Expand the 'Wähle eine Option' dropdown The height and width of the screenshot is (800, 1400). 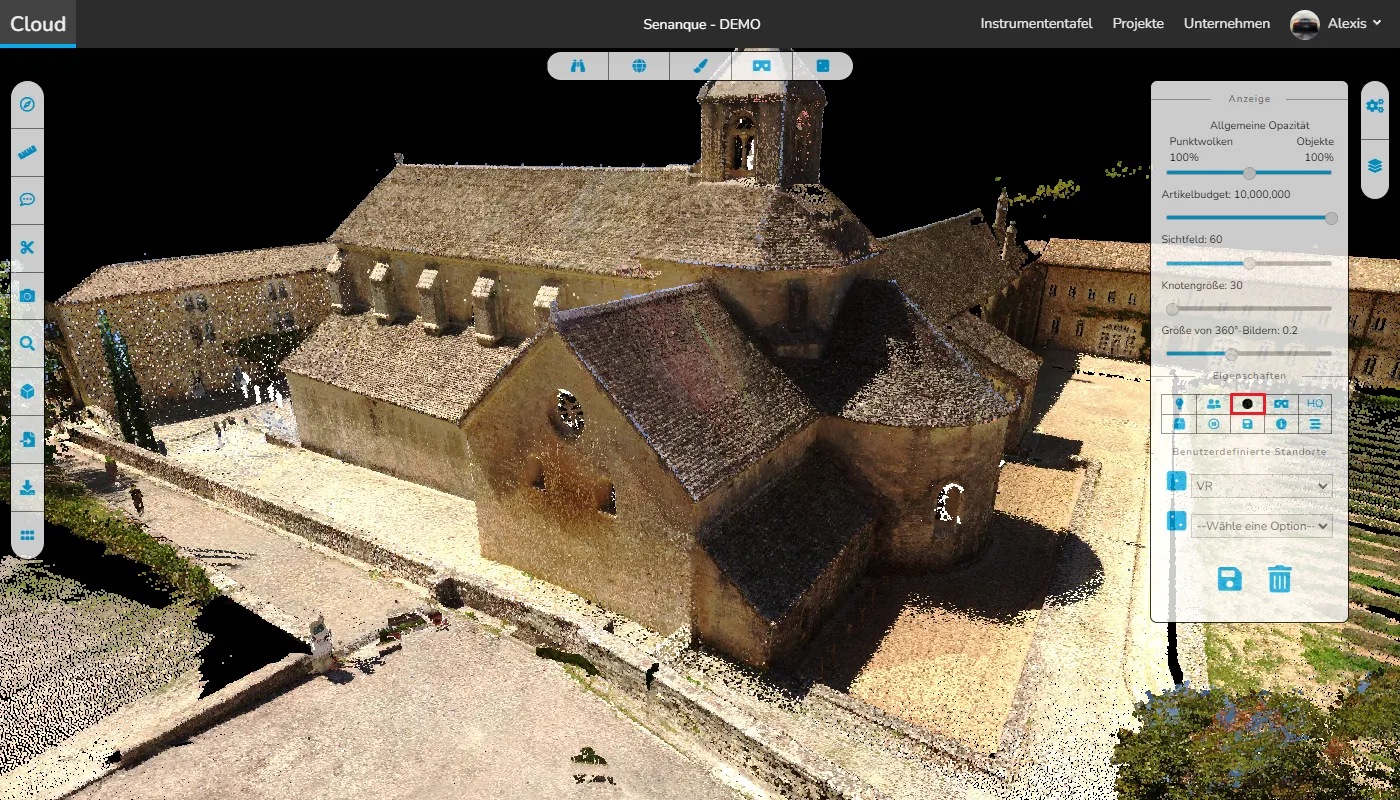pos(1261,526)
